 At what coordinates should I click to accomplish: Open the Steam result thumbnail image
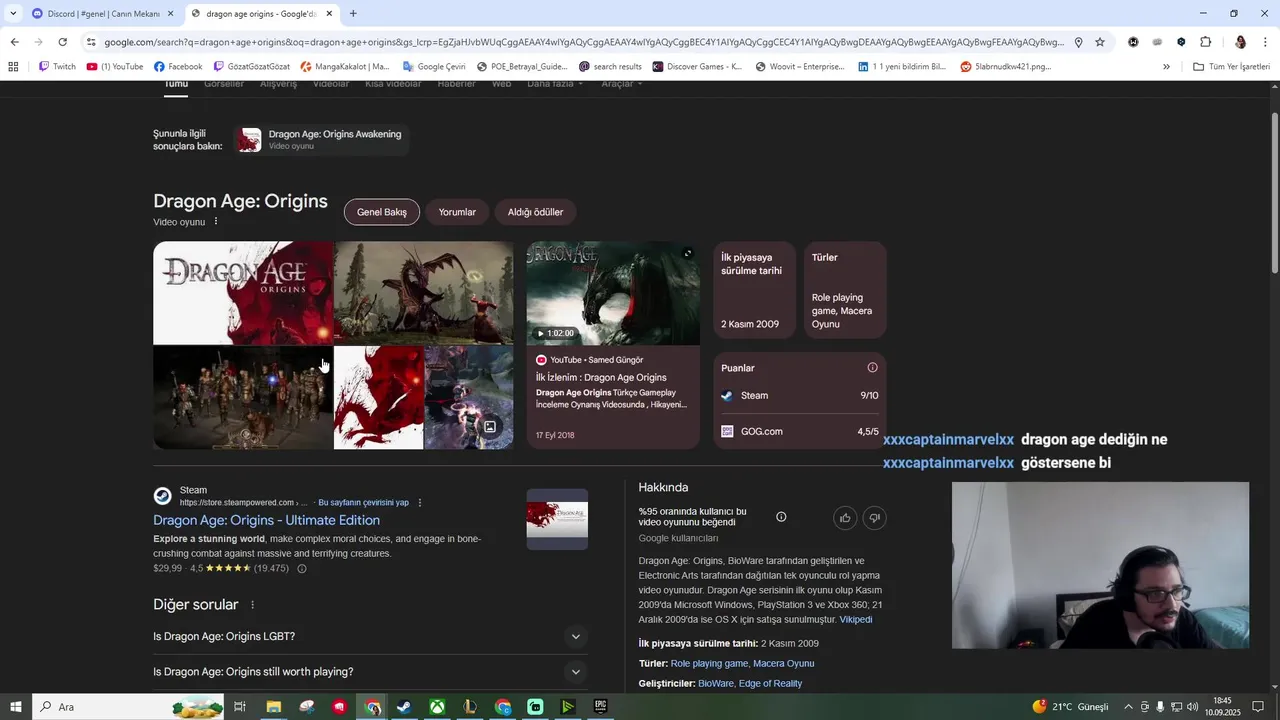point(557,519)
